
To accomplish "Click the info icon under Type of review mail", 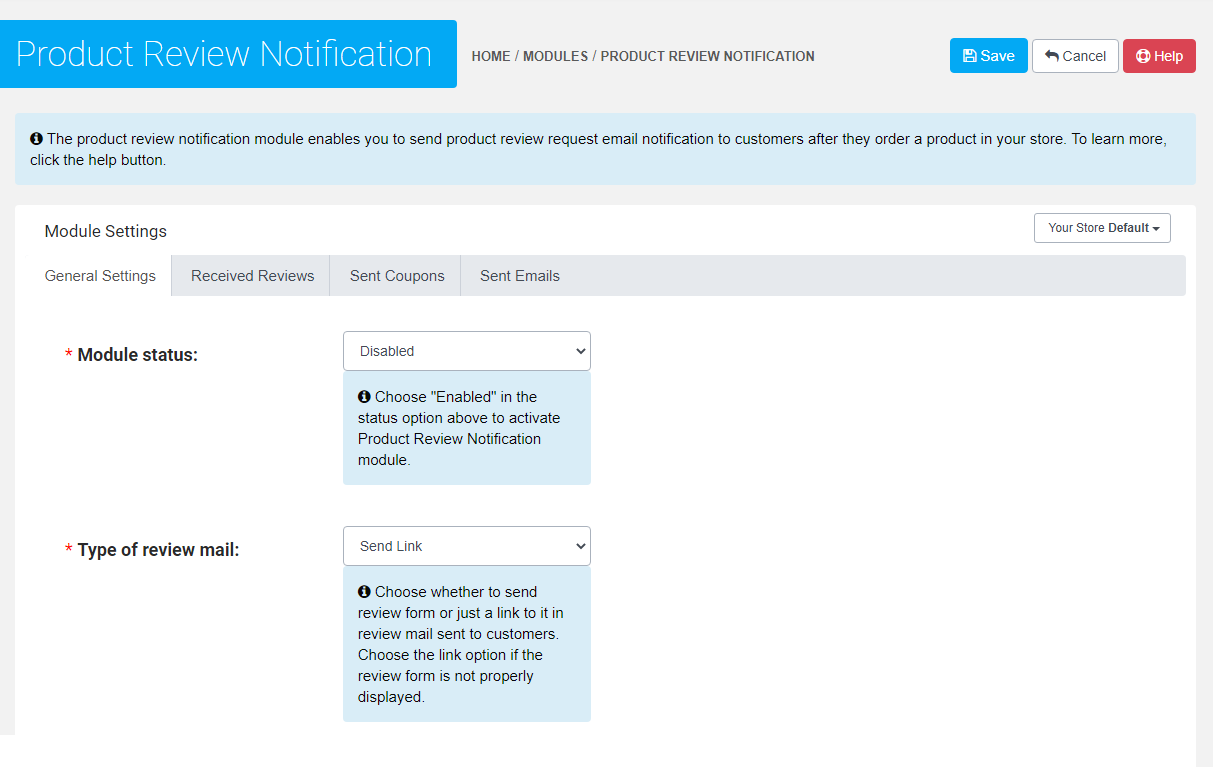I will 364,592.
